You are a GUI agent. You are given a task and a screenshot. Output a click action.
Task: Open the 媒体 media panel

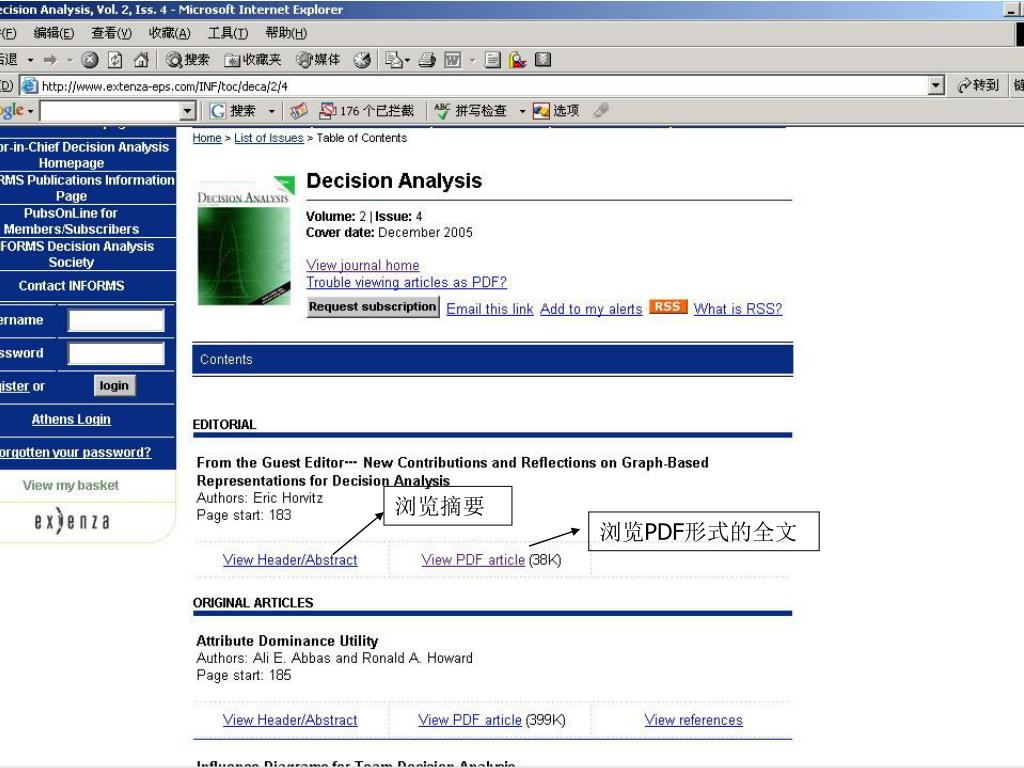tap(318, 60)
